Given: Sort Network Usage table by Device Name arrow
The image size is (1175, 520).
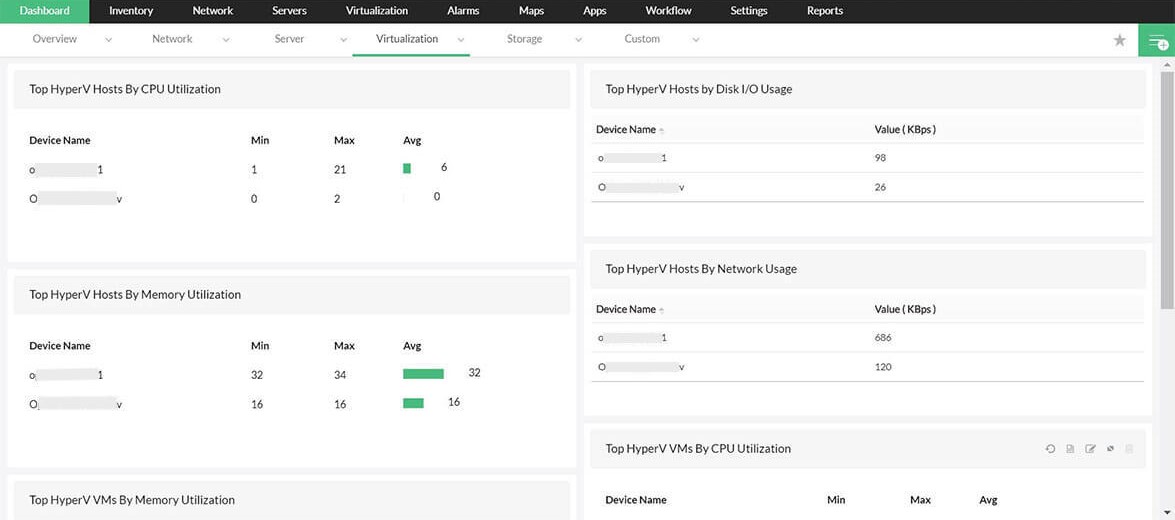Looking at the screenshot, I should pyautogui.click(x=661, y=310).
